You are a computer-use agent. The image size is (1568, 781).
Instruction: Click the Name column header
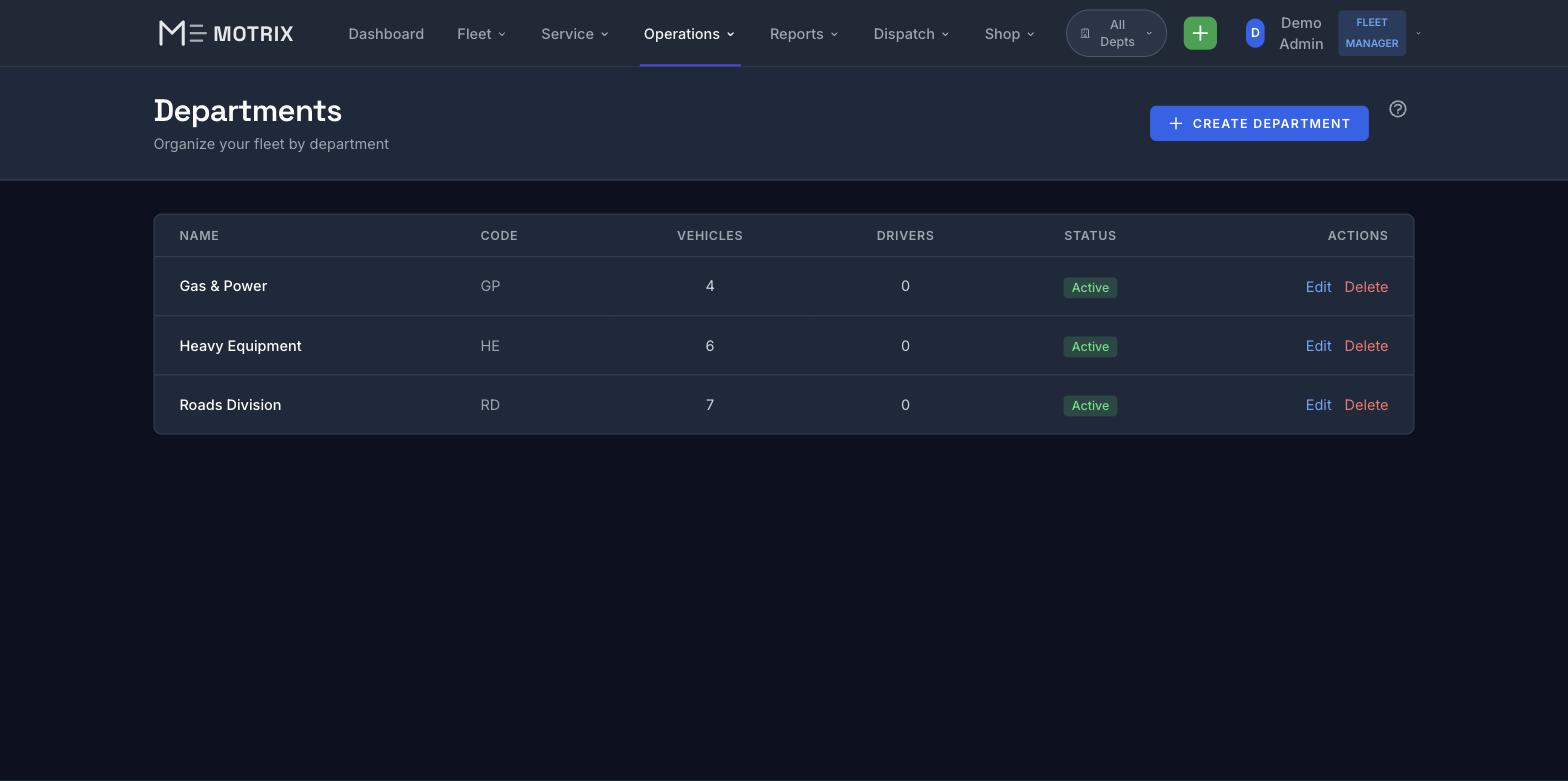click(199, 236)
